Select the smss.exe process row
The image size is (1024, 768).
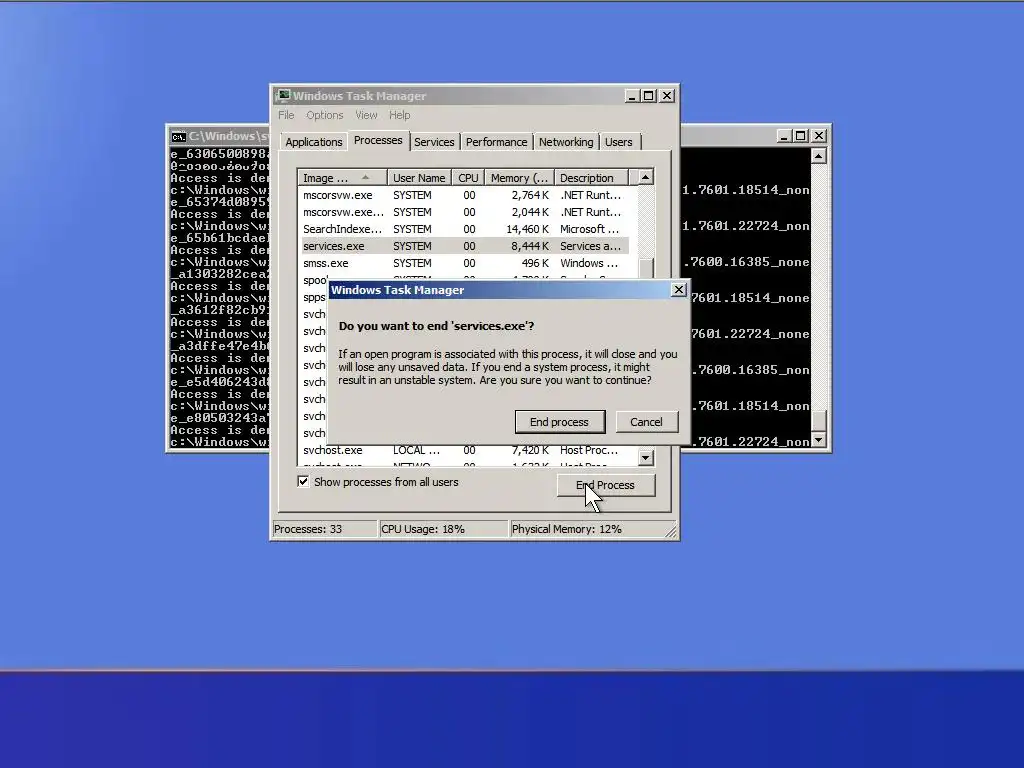coord(464,263)
